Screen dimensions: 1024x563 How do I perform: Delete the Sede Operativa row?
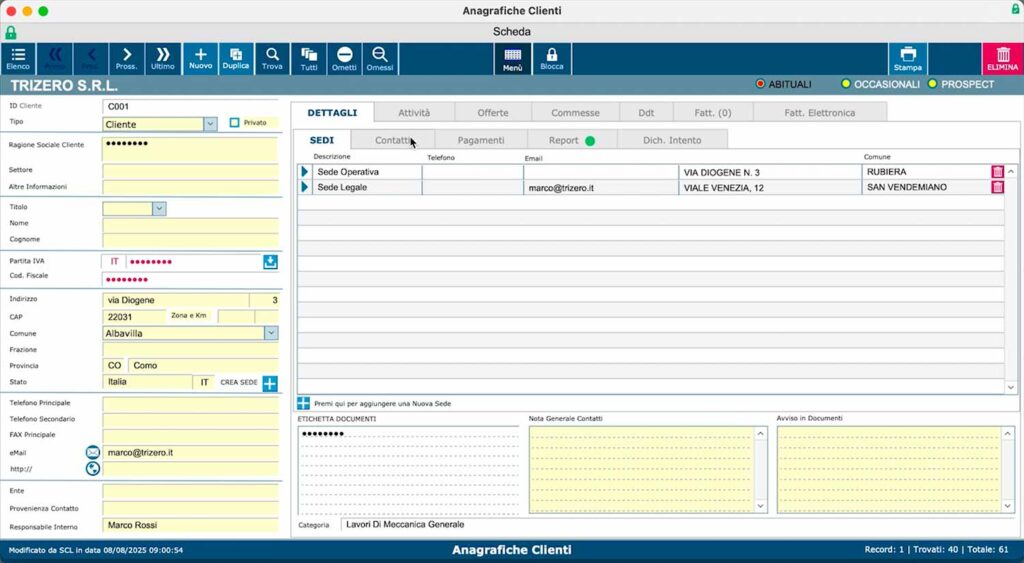point(997,172)
